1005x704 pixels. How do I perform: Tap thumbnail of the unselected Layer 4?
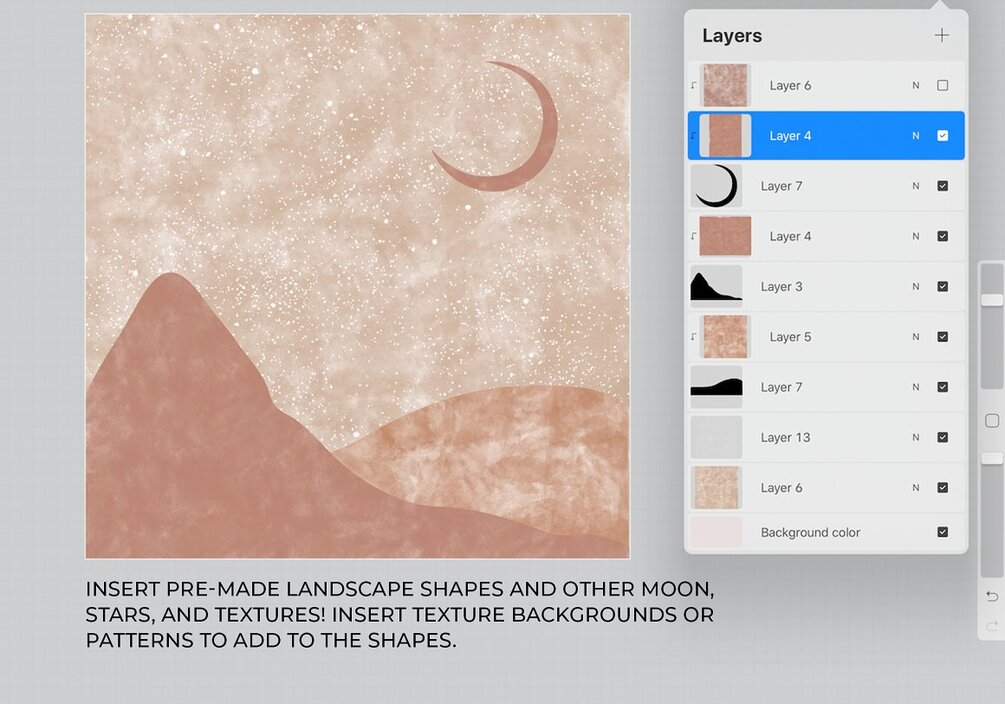pyautogui.click(x=725, y=236)
